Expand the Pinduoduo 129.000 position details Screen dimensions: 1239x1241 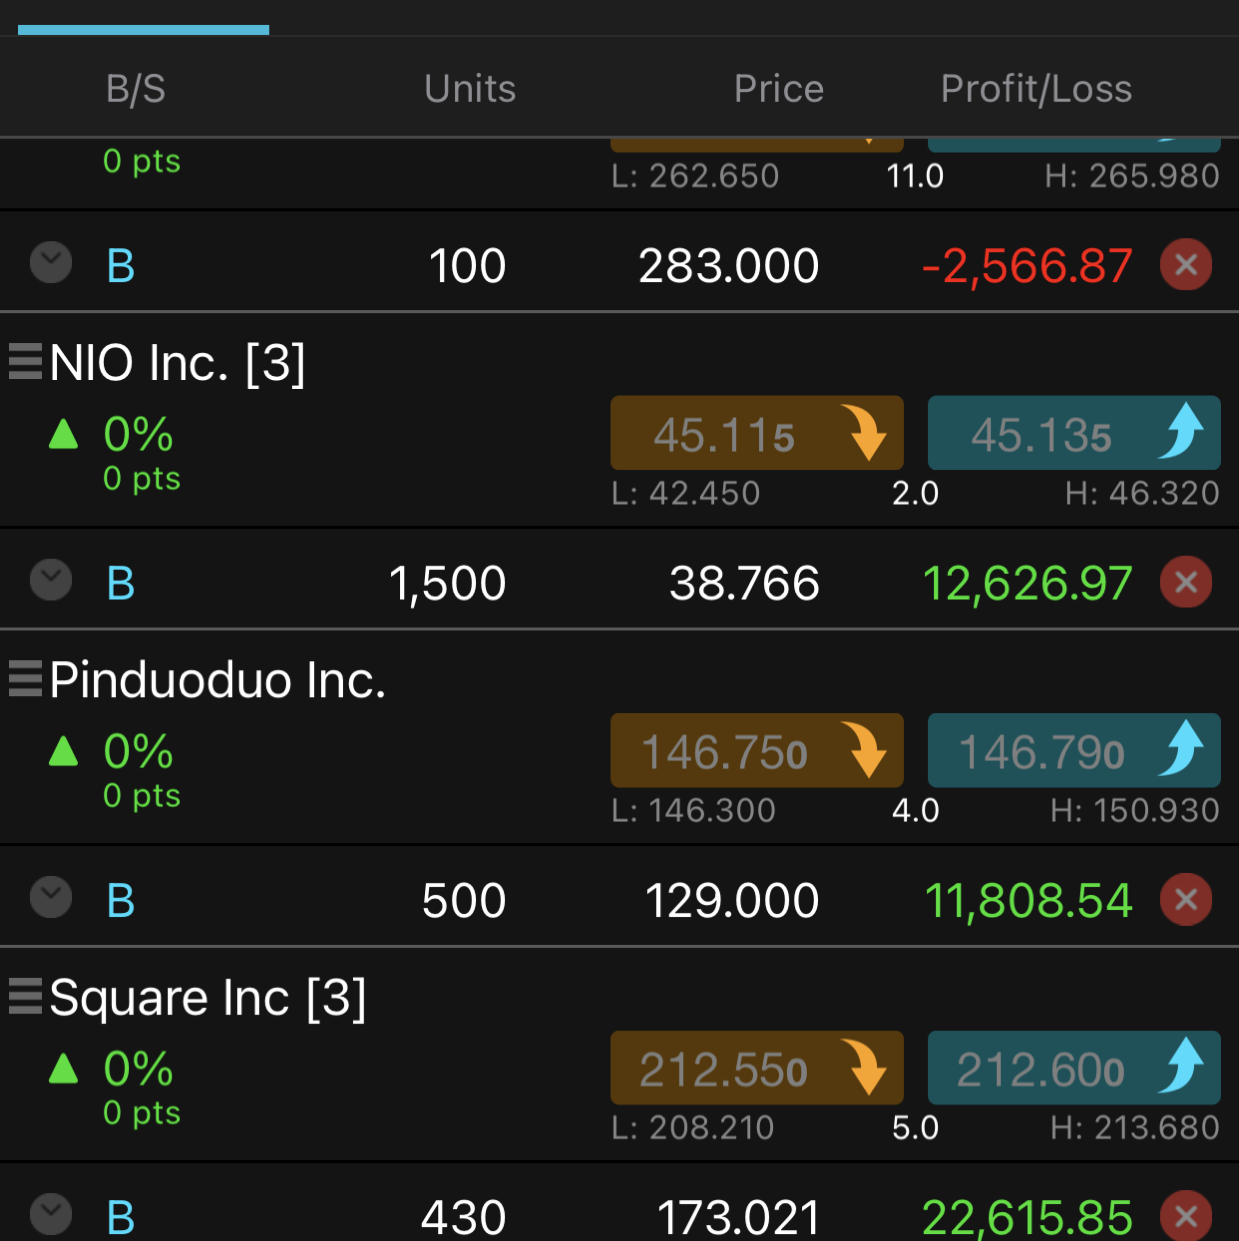pos(51,897)
